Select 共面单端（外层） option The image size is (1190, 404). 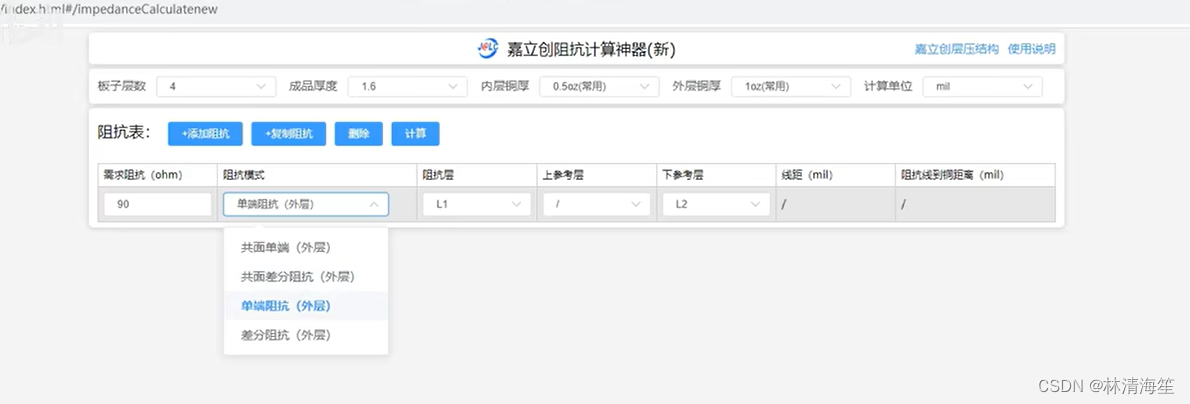click(306, 247)
